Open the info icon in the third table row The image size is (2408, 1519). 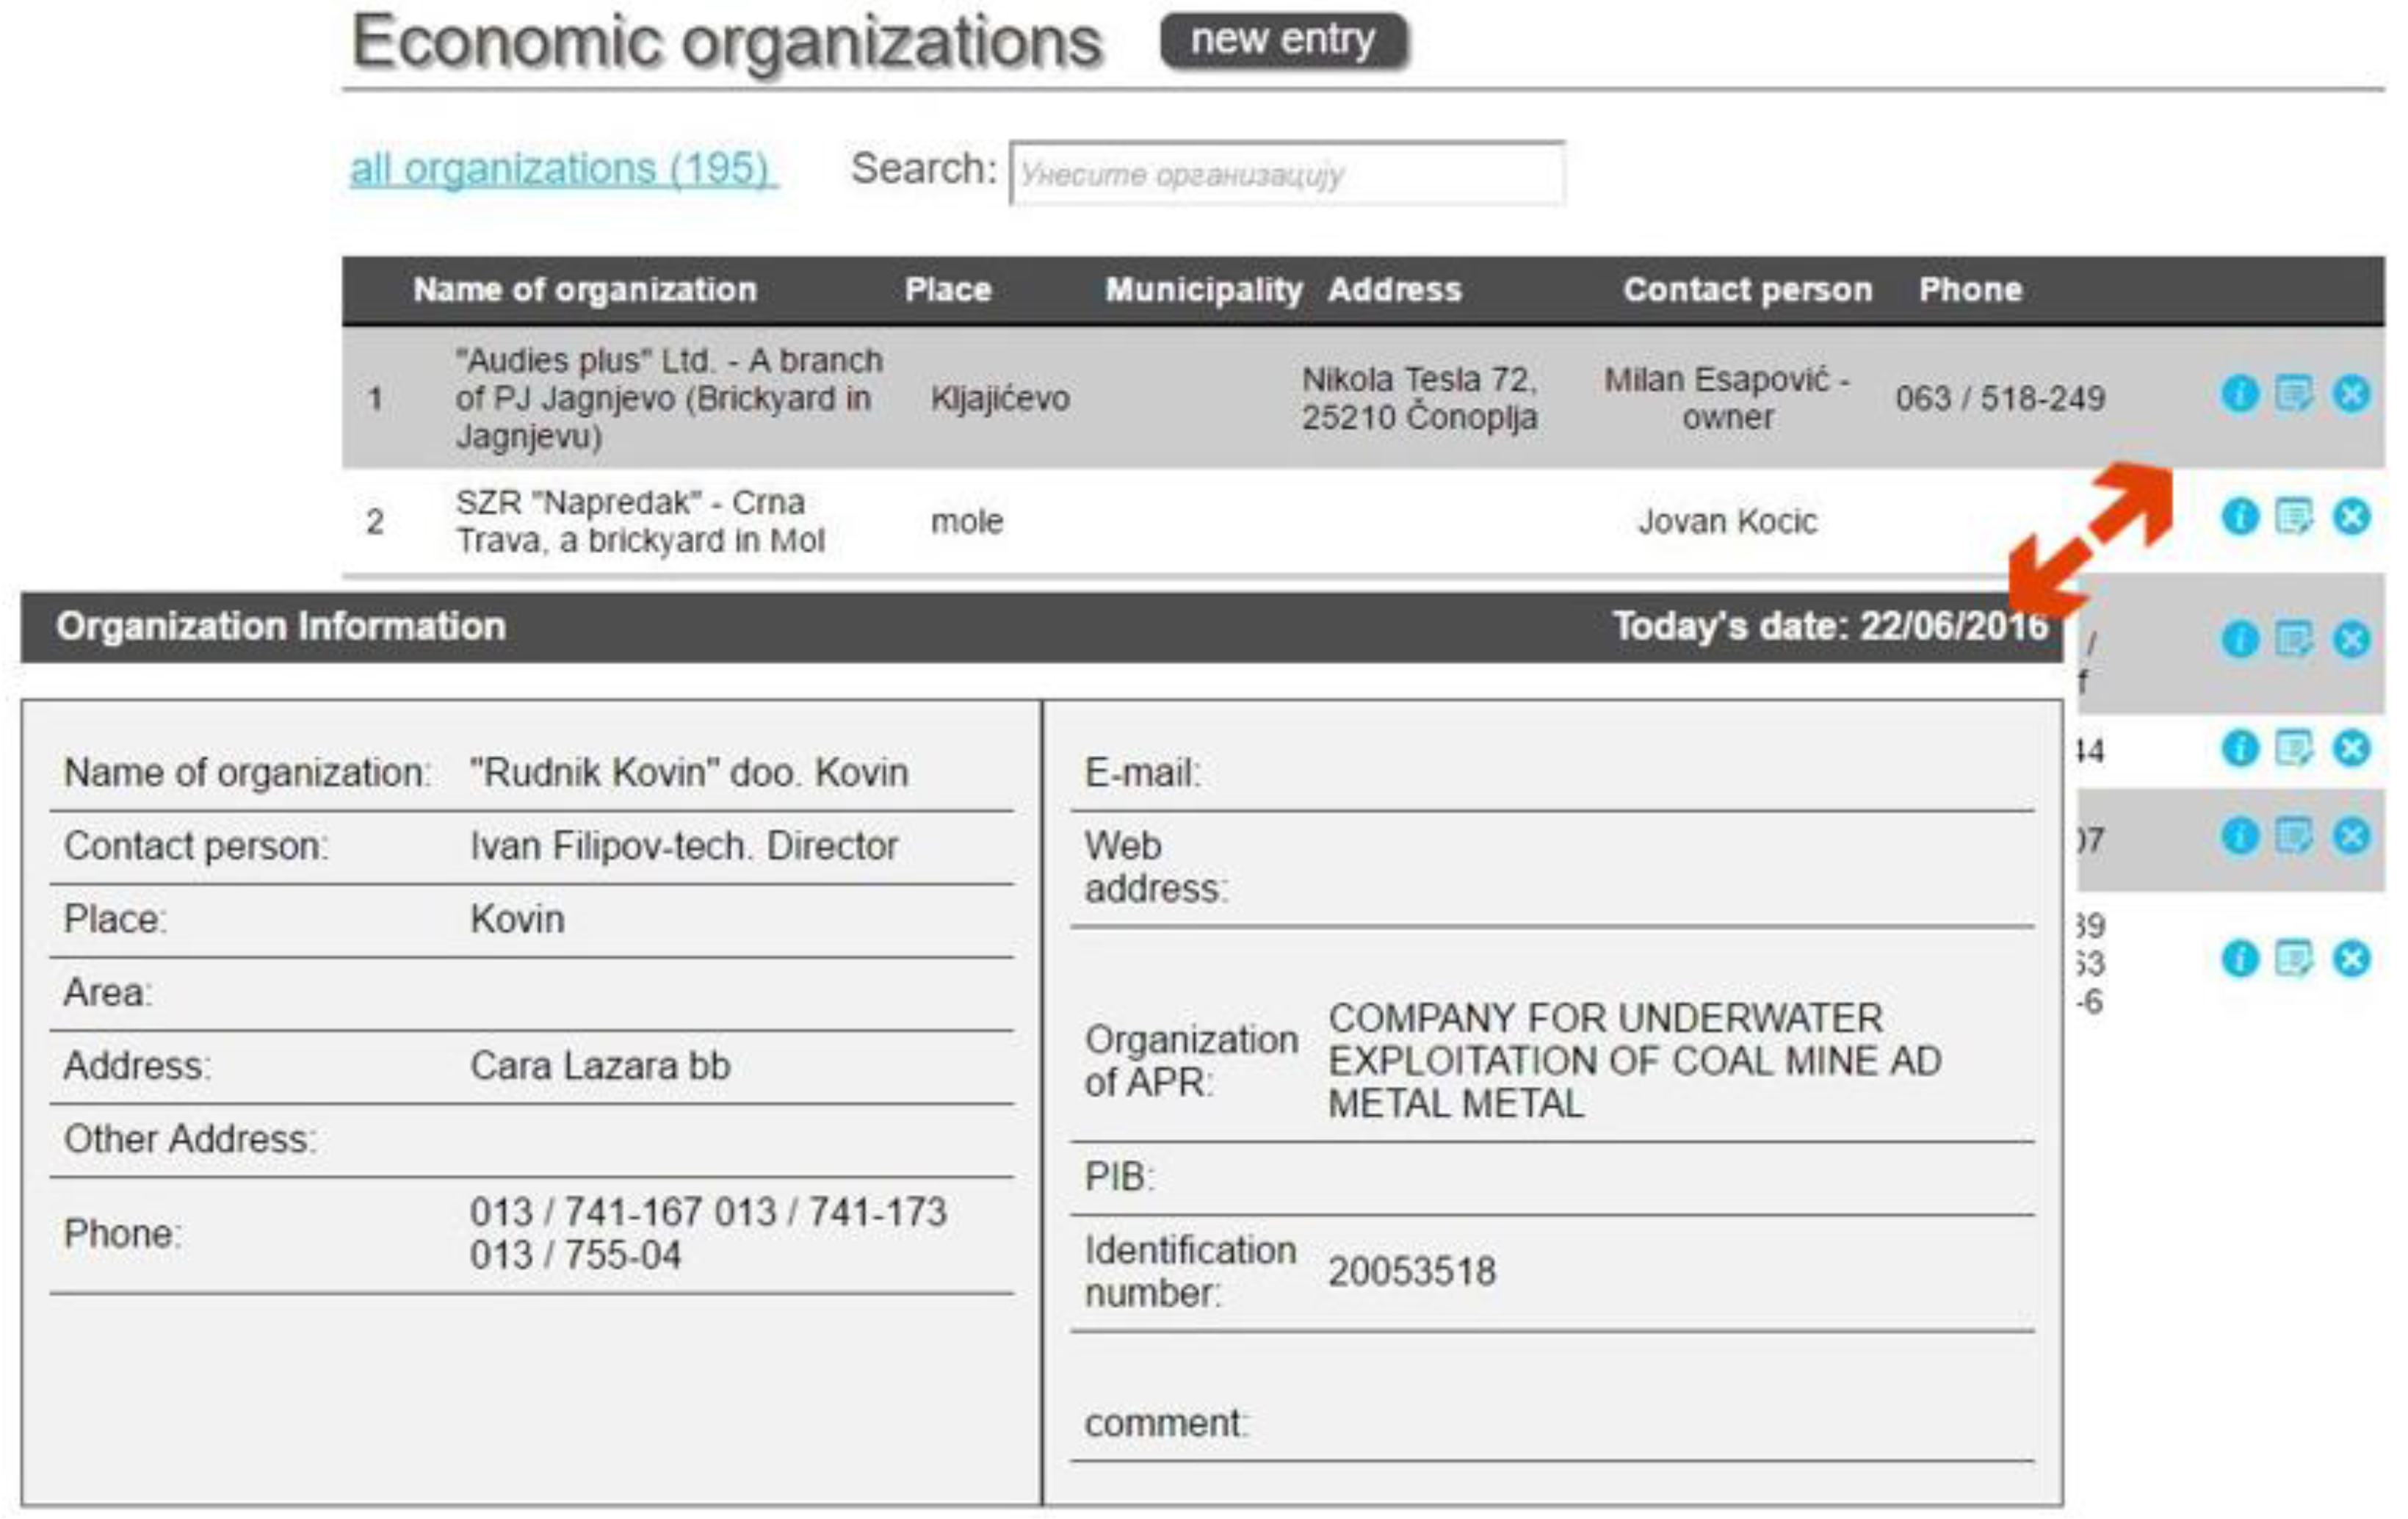pos(2239,638)
